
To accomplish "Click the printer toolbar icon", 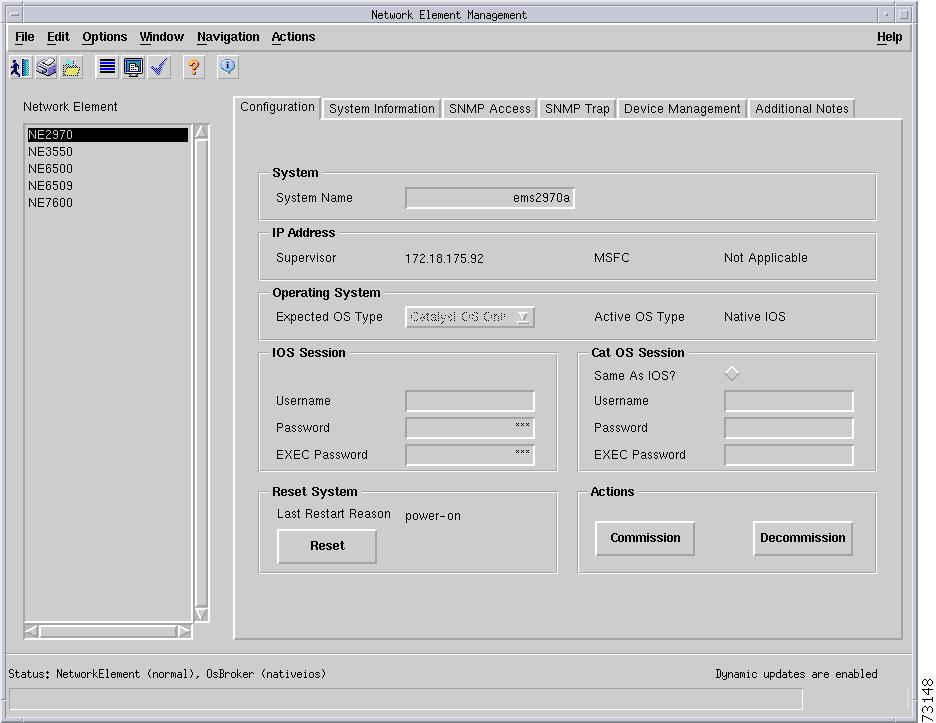I will click(x=46, y=67).
